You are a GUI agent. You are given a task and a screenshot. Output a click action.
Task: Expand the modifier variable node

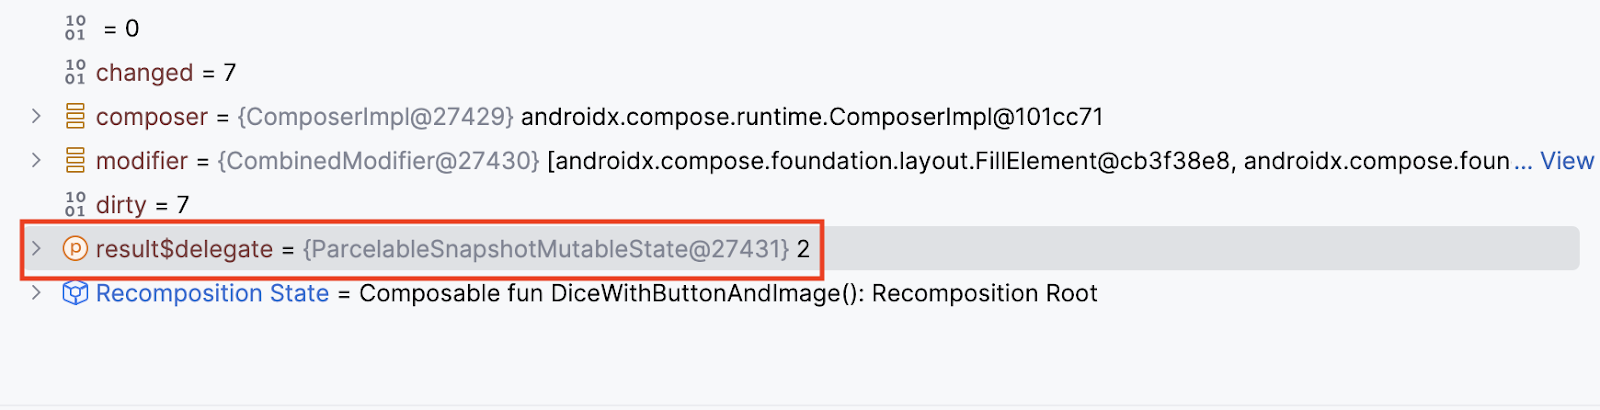click(36, 161)
